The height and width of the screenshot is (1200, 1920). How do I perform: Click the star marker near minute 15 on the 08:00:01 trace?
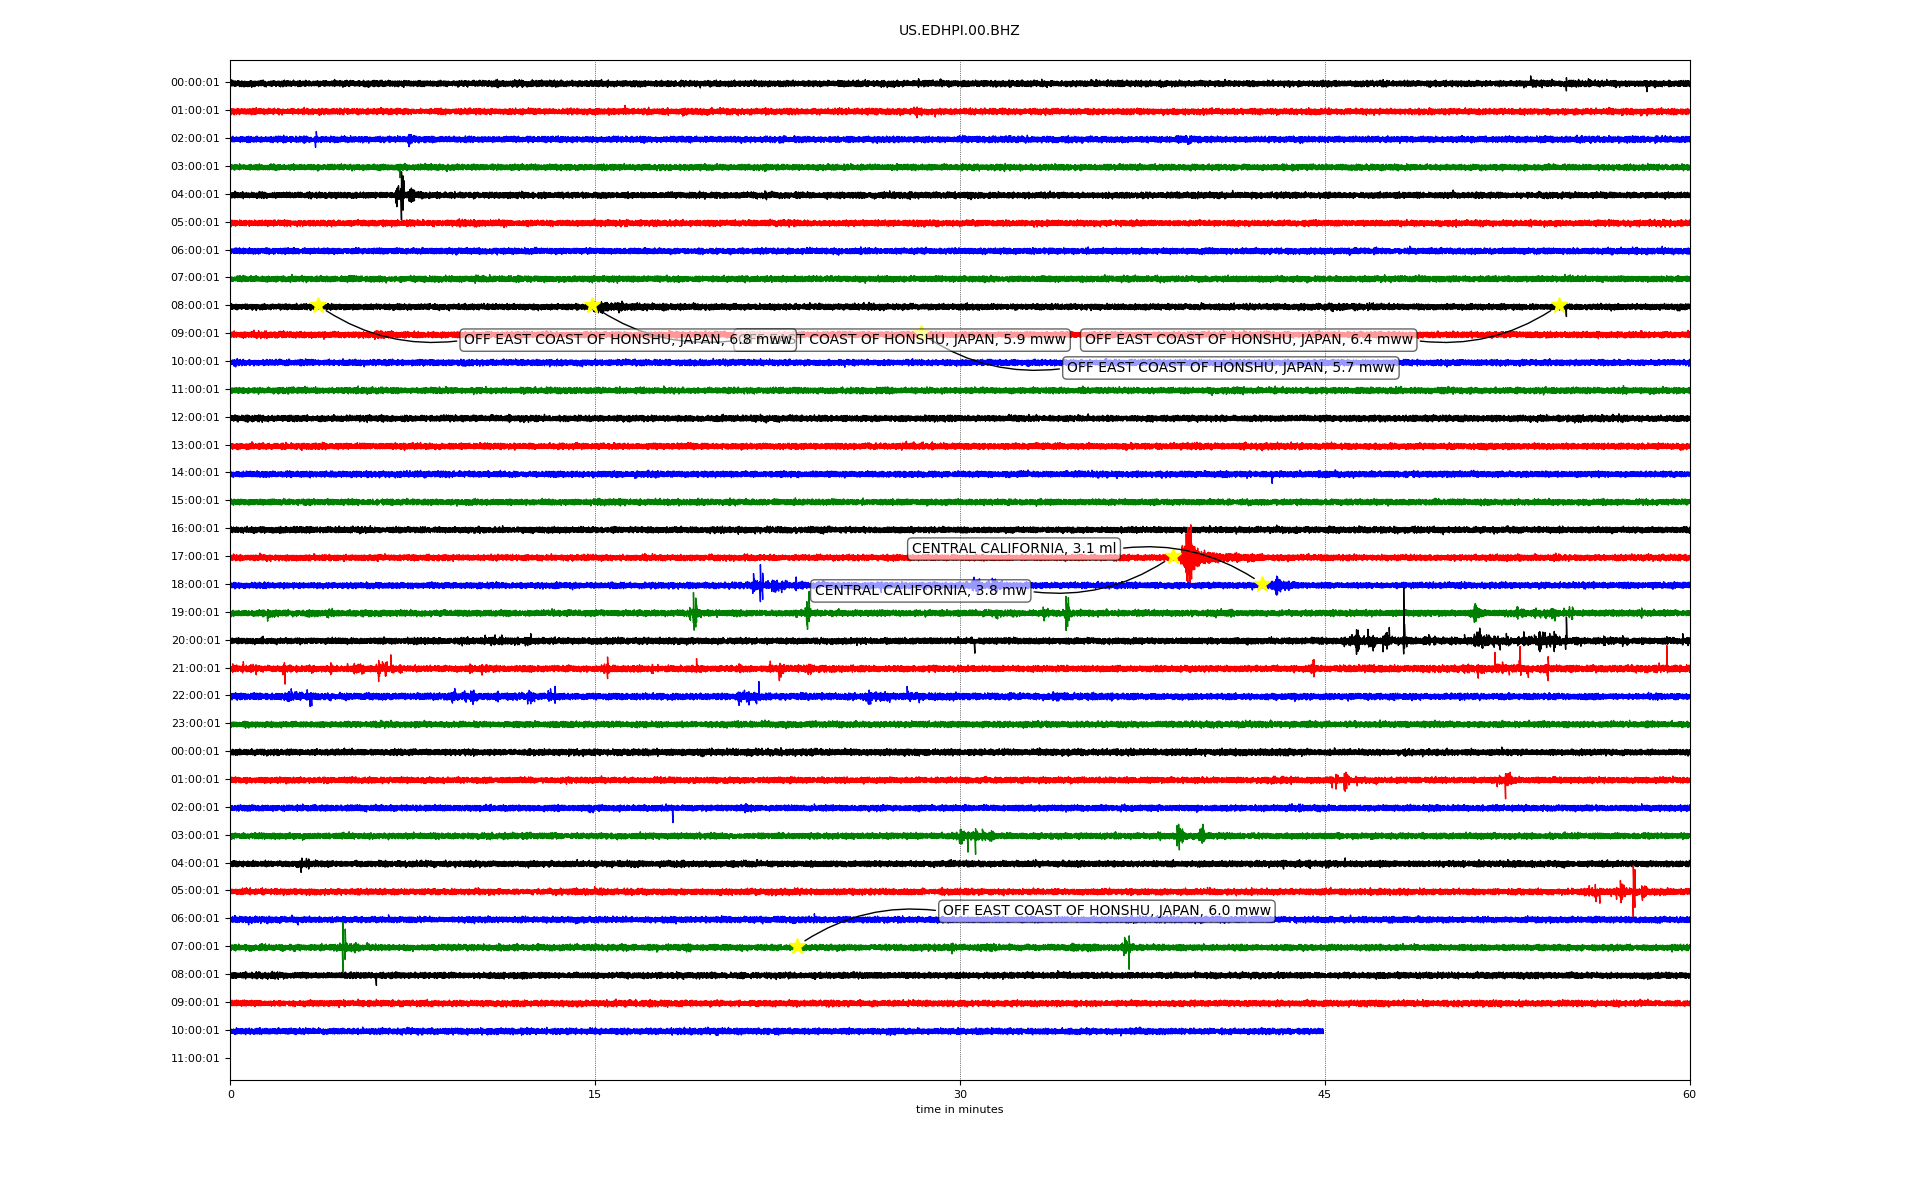point(592,305)
